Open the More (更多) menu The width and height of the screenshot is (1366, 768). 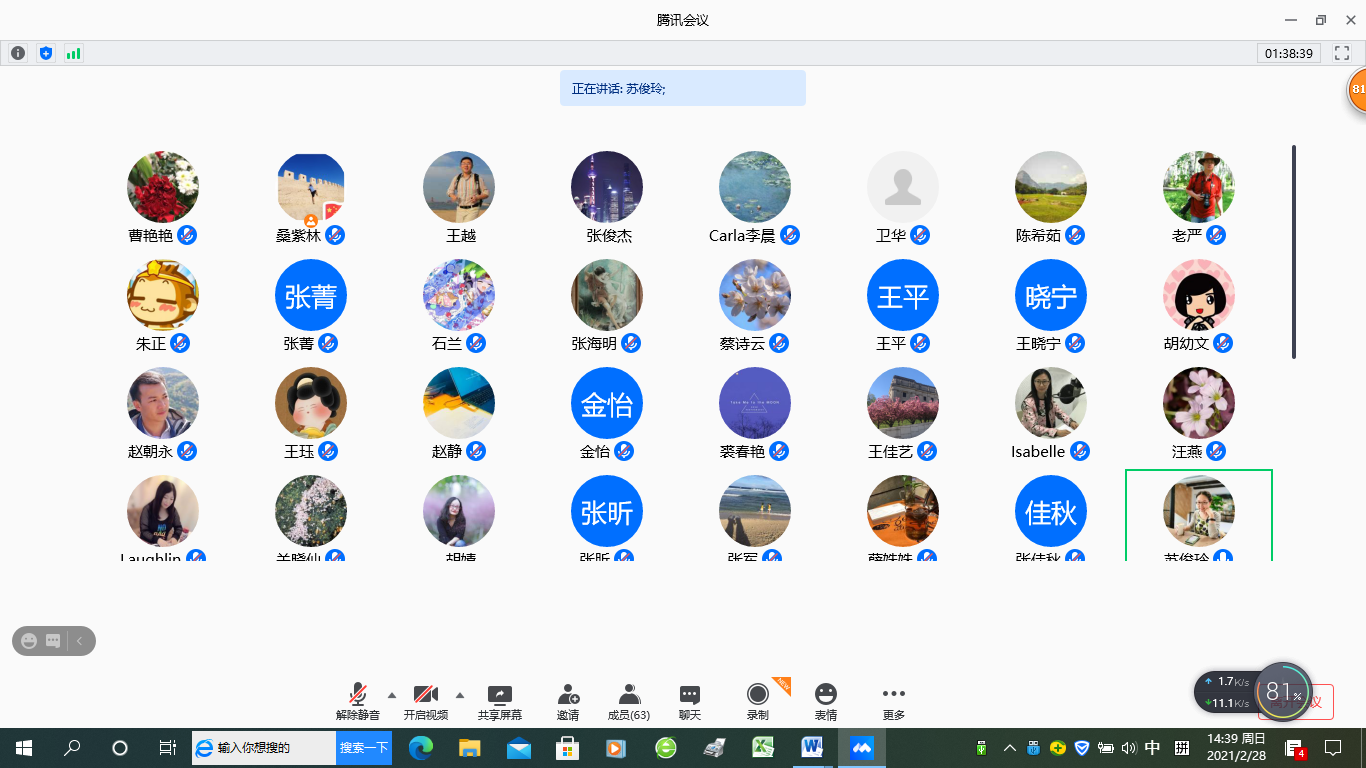tap(893, 696)
